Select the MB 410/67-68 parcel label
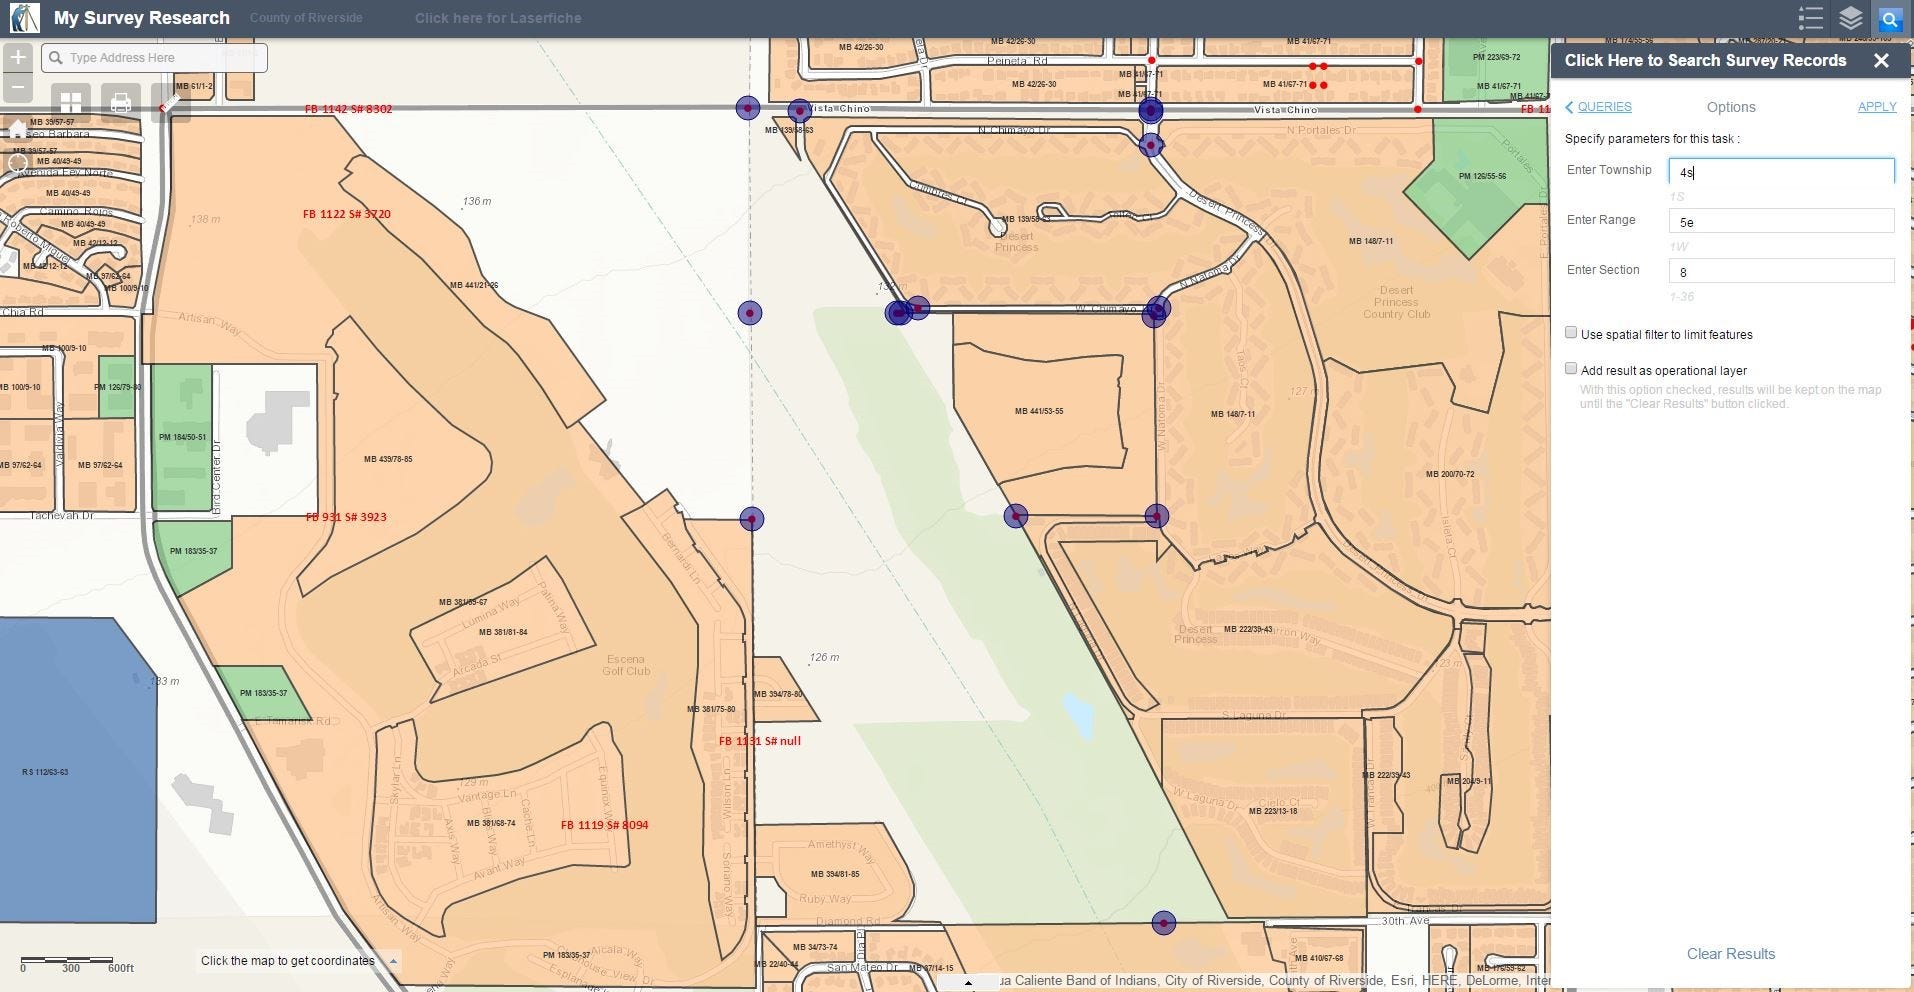The width and height of the screenshot is (1914, 992). (1319, 958)
